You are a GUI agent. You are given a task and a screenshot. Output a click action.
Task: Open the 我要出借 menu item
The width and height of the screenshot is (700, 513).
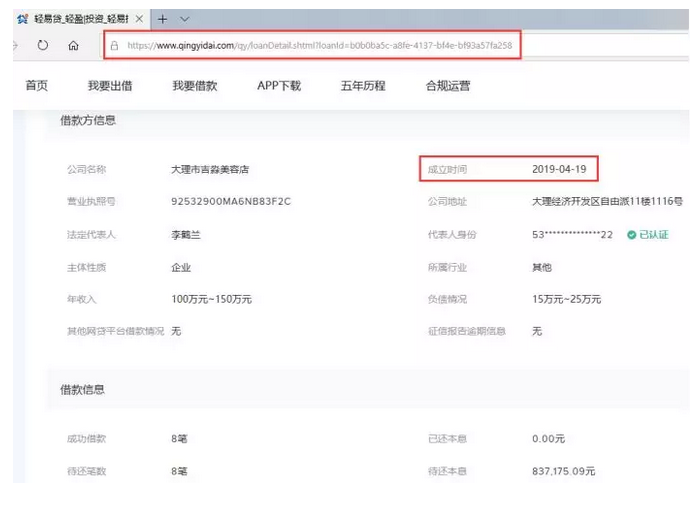[110, 85]
